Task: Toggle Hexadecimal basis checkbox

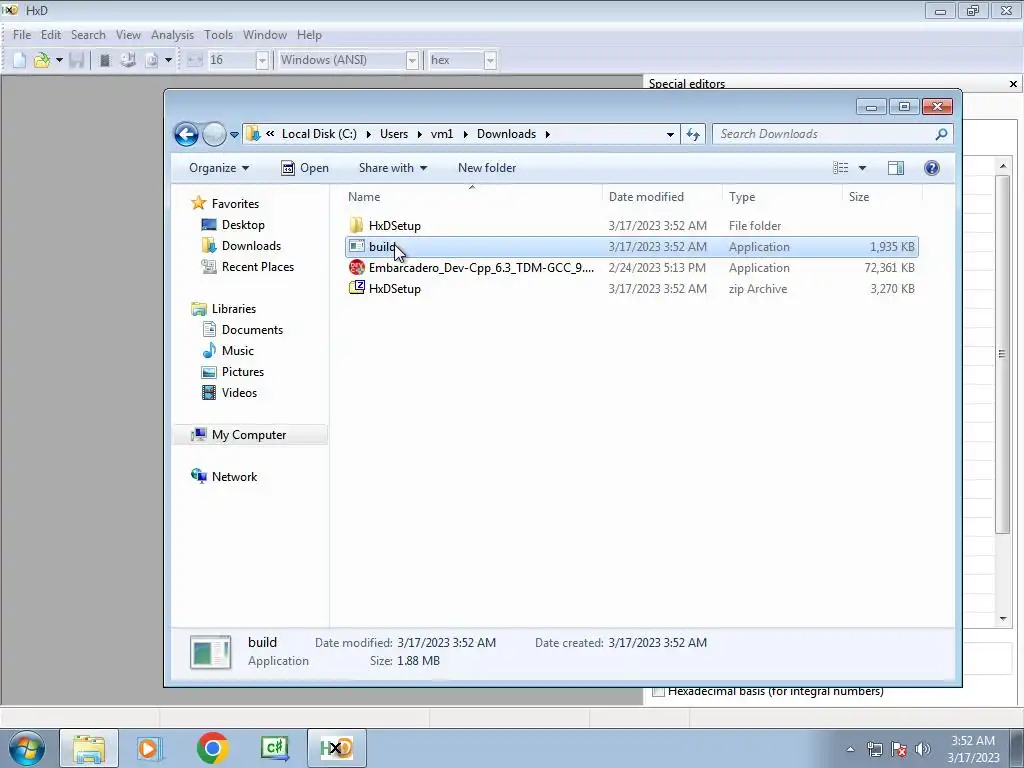Action: [x=658, y=691]
